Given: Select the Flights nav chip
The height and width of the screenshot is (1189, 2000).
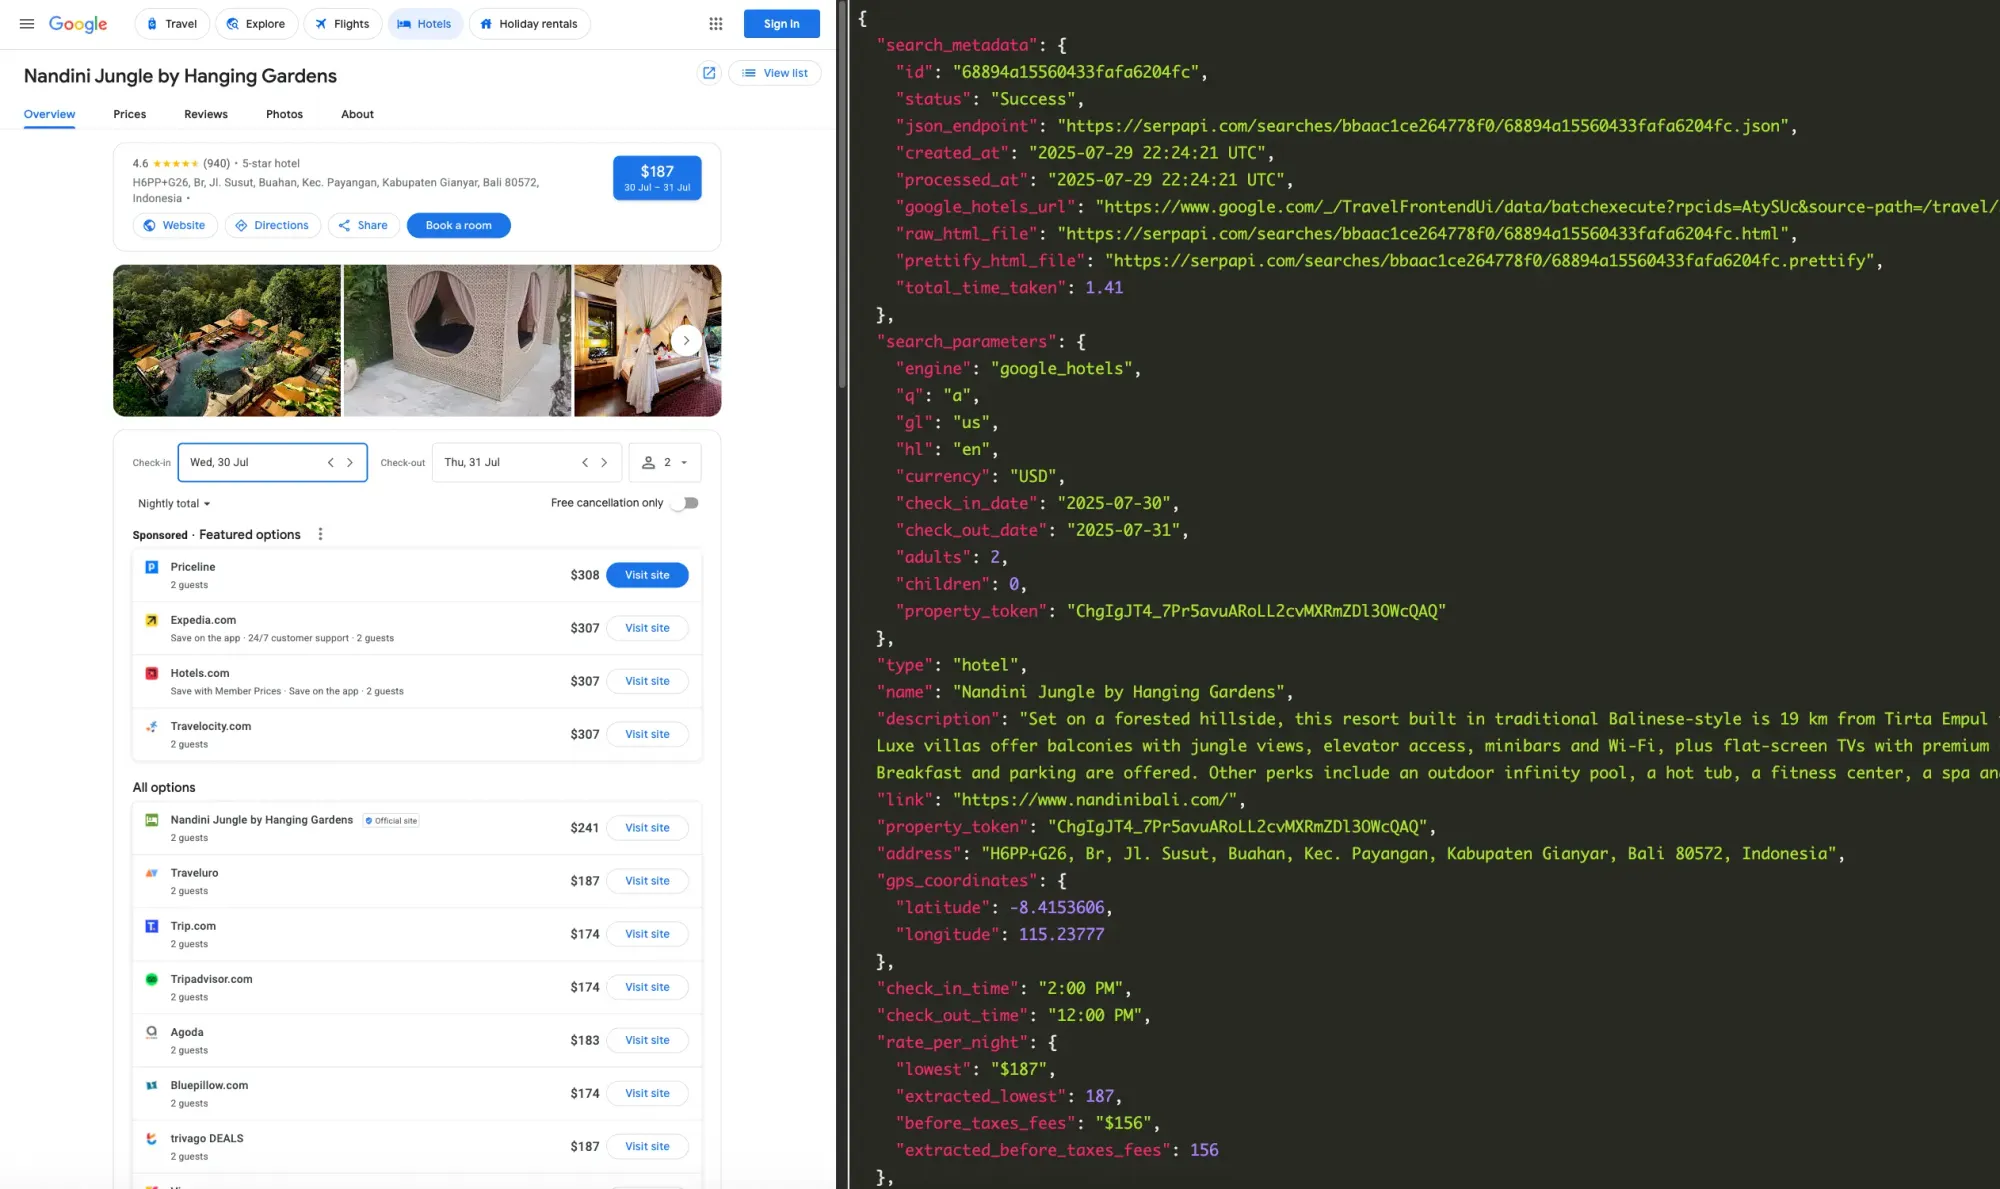Looking at the screenshot, I should click(x=342, y=24).
